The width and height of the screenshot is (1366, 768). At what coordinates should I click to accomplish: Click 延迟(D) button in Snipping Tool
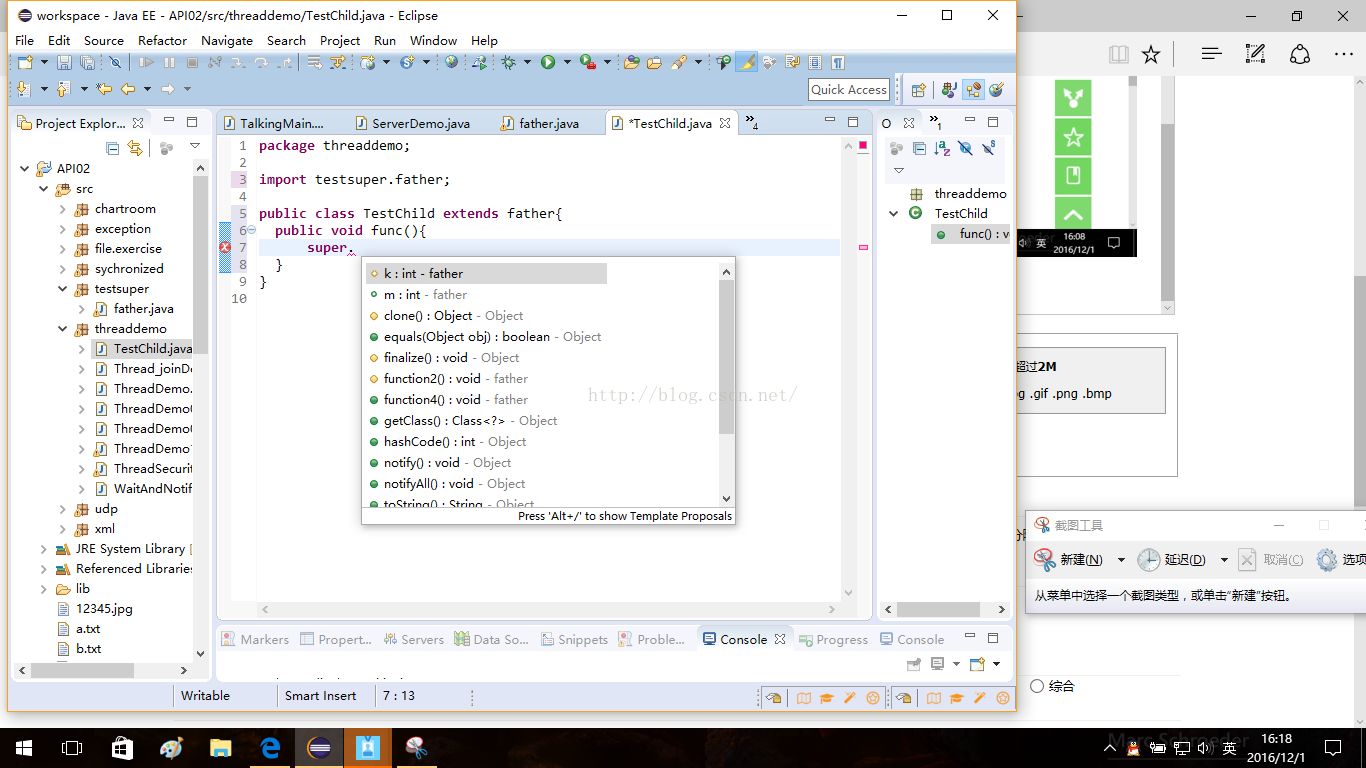1172,559
